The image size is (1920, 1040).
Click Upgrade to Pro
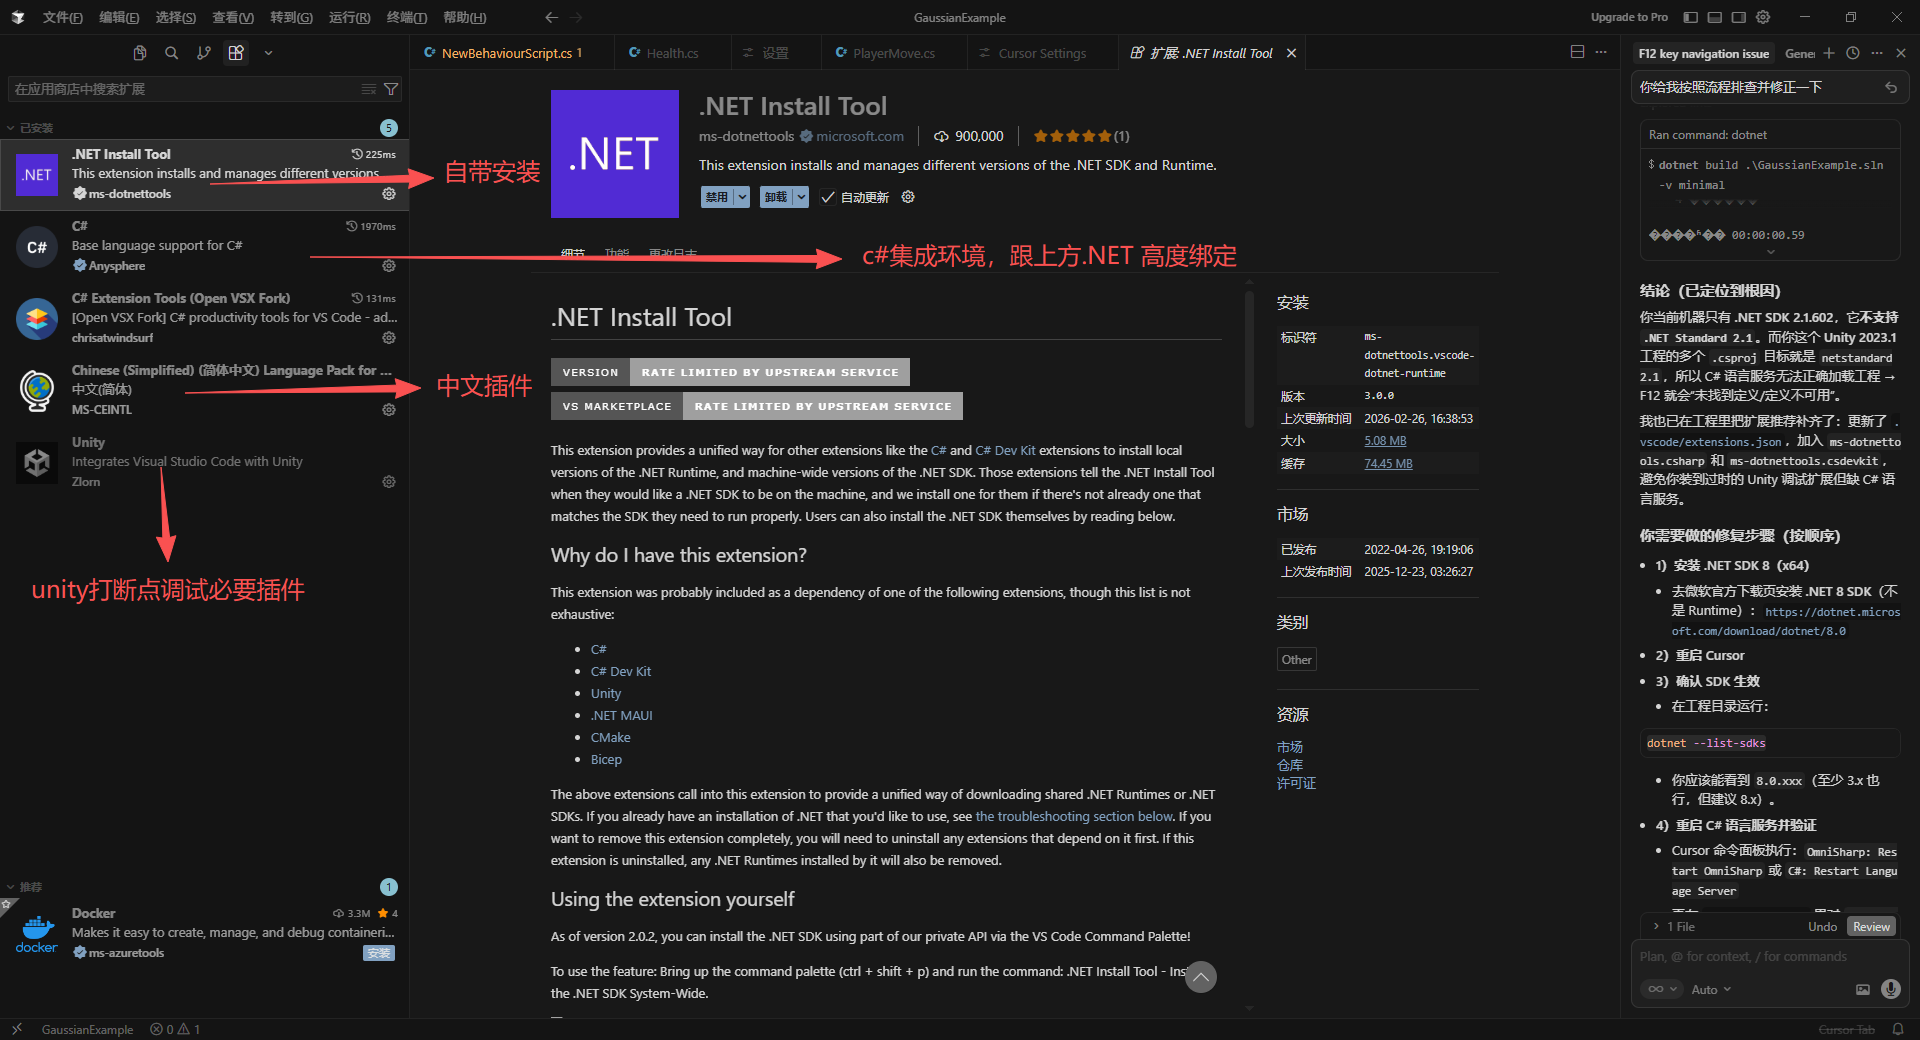click(x=1629, y=17)
